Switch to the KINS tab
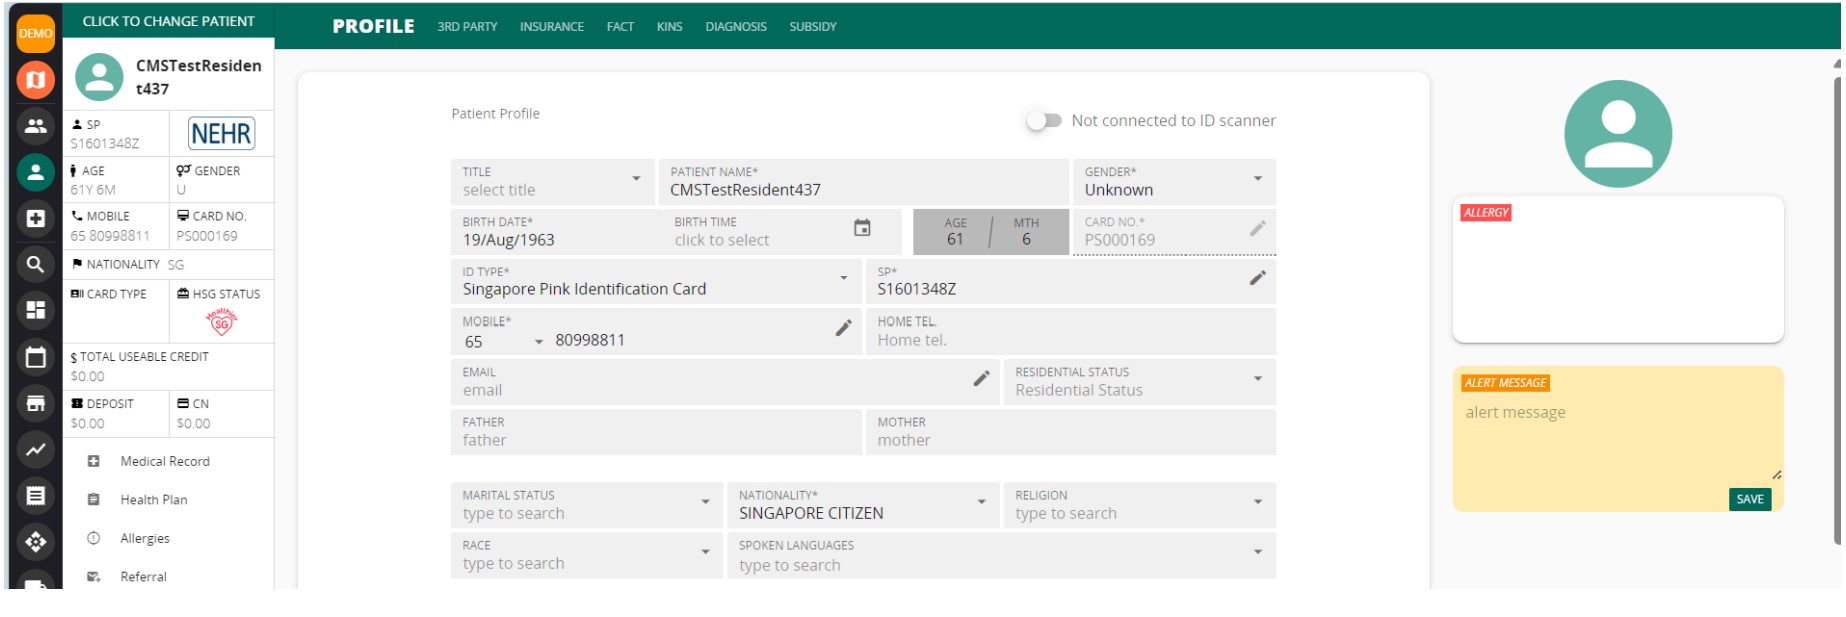The width and height of the screenshot is (1846, 617). coord(669,27)
